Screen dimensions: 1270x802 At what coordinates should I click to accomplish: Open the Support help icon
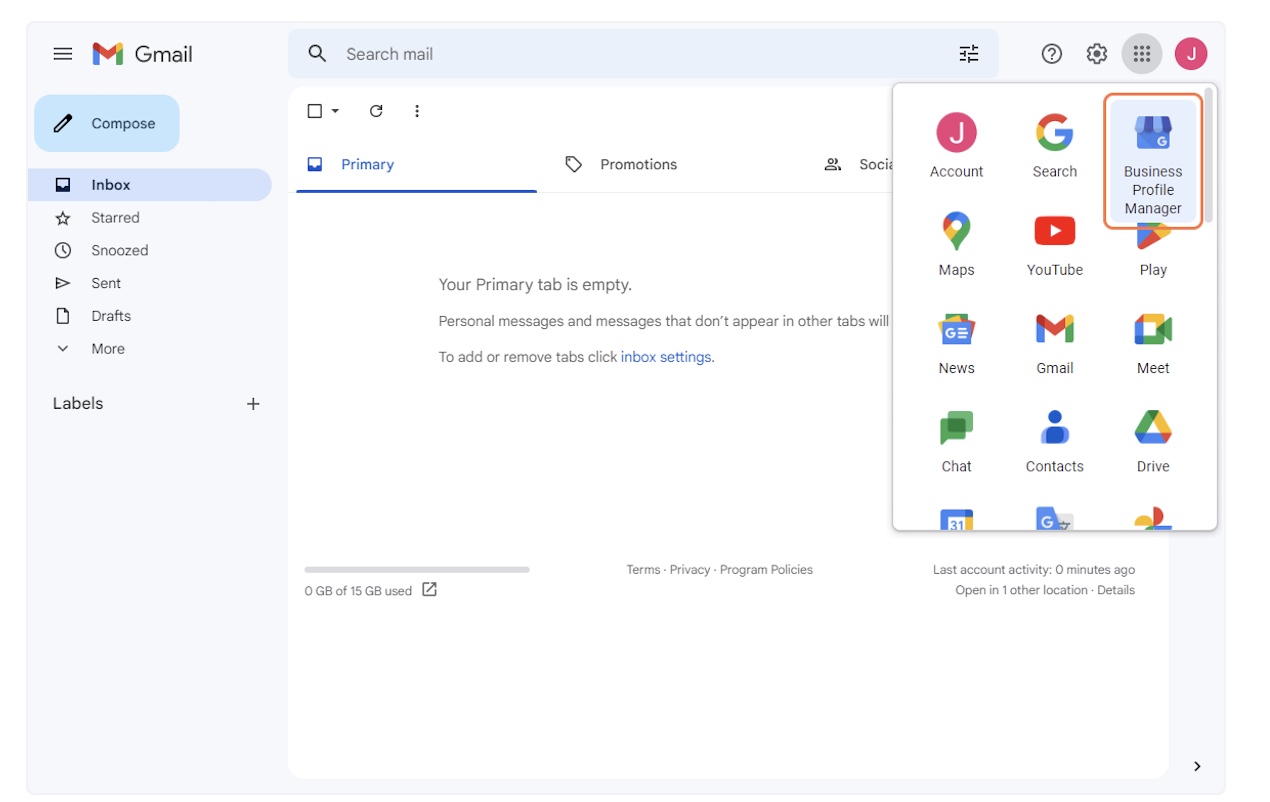pos(1052,54)
